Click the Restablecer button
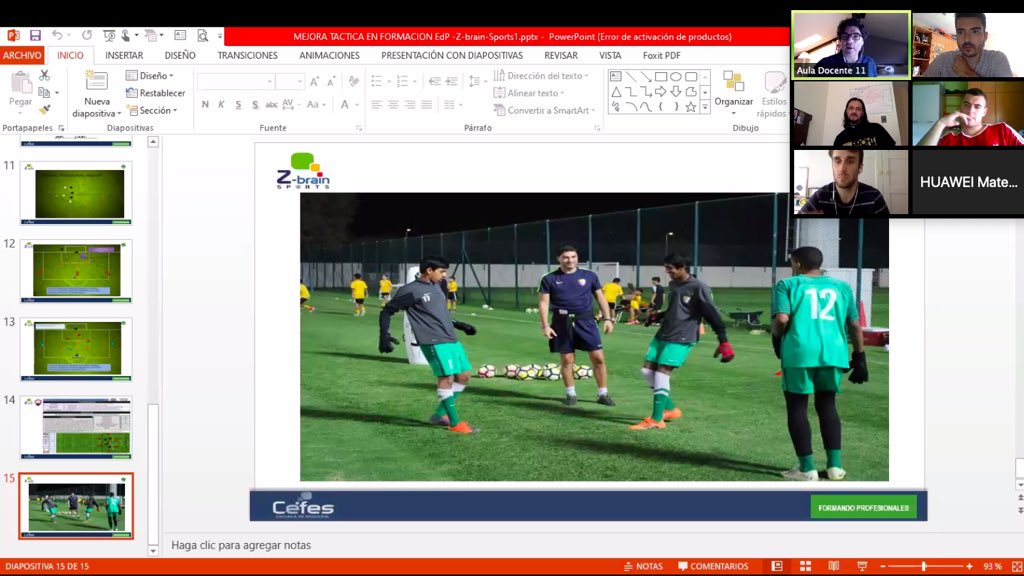This screenshot has height=576, width=1024. [x=155, y=93]
